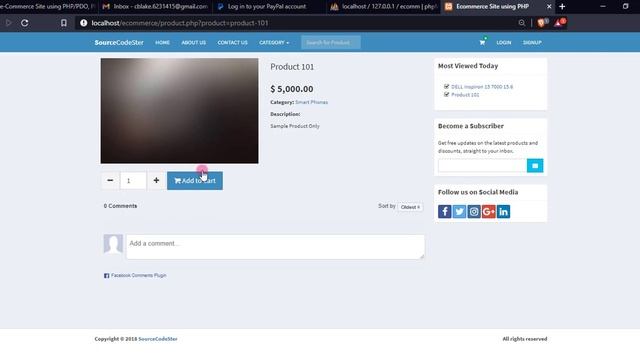Click the product image thumbnail
This screenshot has width=640, height=360.
point(180,111)
